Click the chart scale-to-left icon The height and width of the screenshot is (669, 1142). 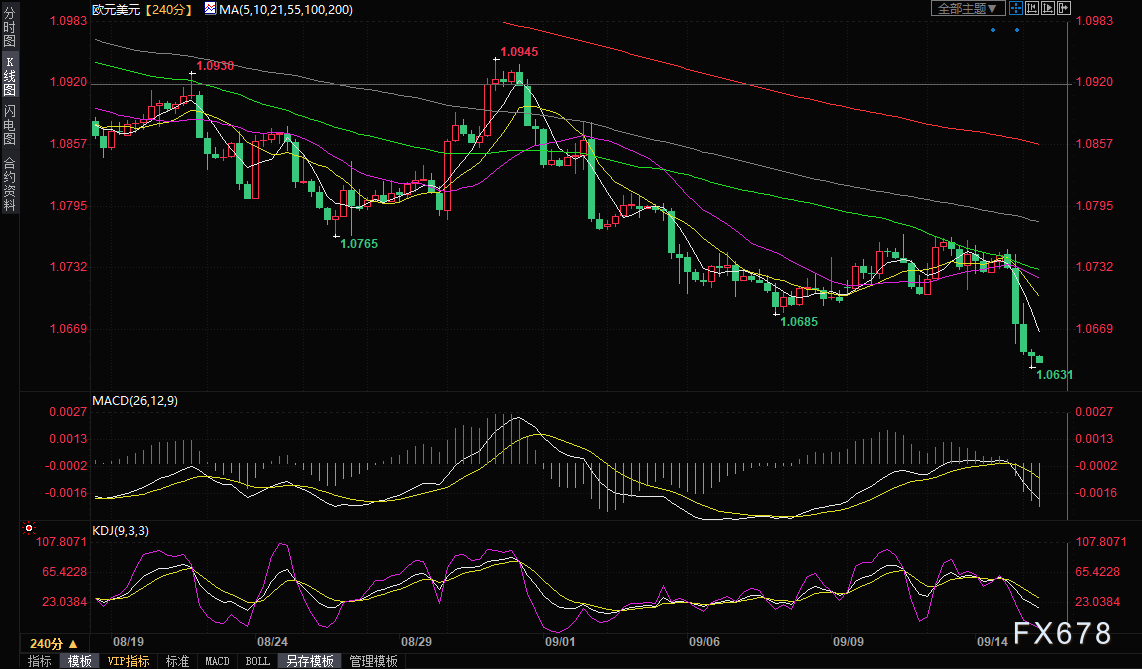[1030, 9]
